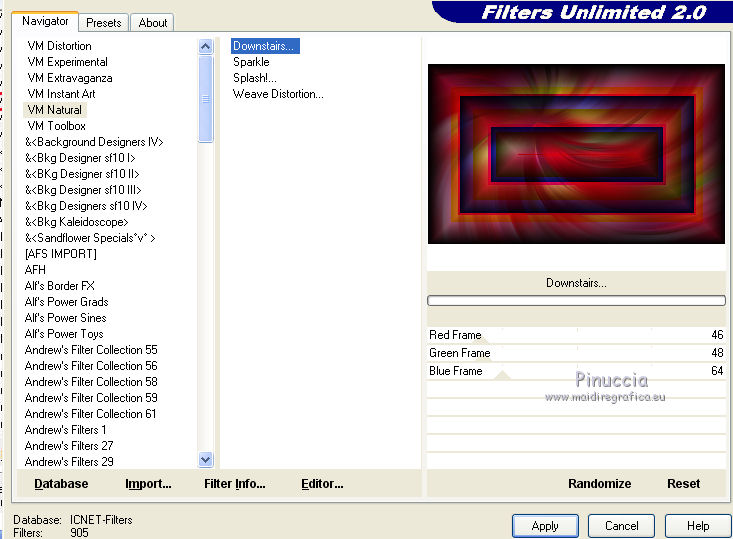Open the About tab
Viewport: 733px width, 539px height.
[152, 23]
